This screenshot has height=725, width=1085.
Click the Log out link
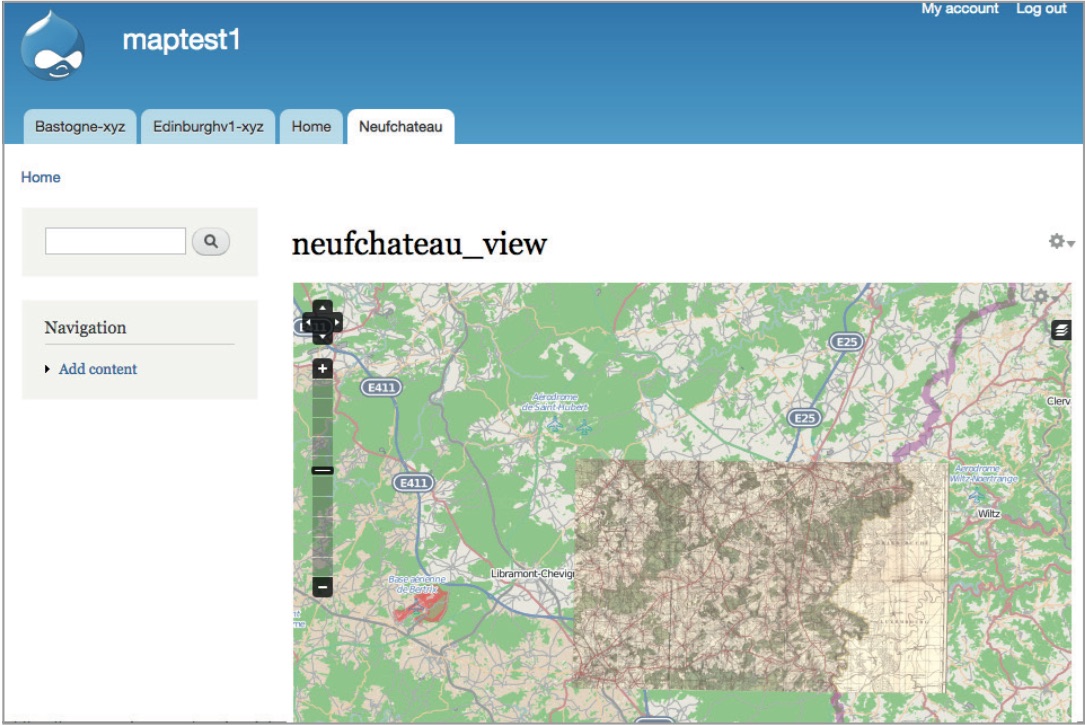point(1041,9)
